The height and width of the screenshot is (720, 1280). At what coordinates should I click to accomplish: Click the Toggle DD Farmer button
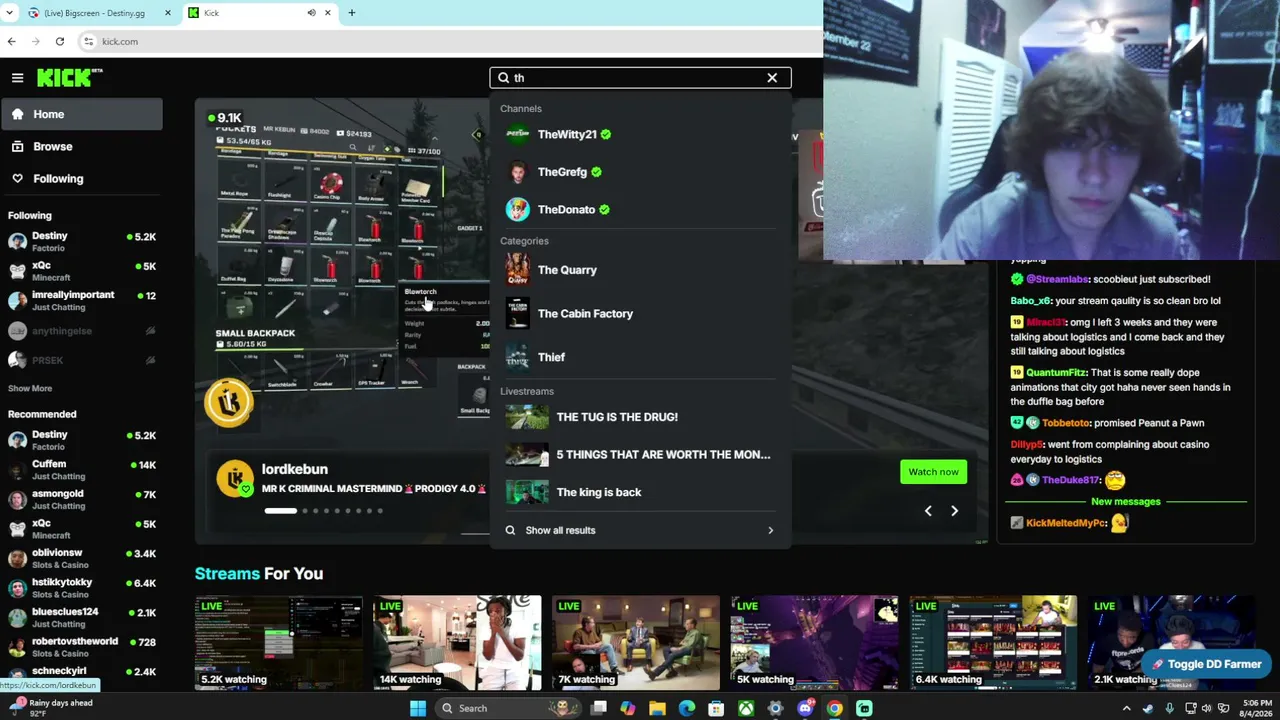click(1207, 664)
